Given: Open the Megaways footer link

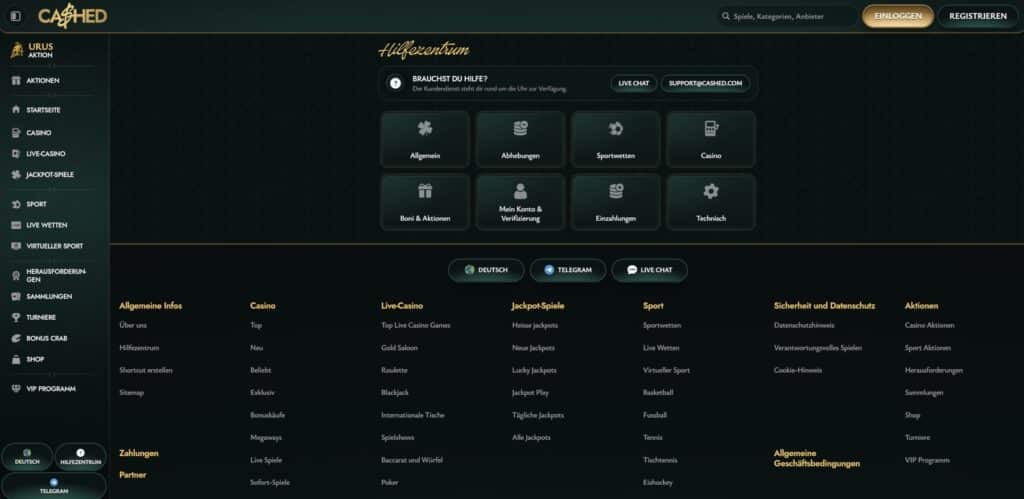Looking at the screenshot, I should coord(266,438).
